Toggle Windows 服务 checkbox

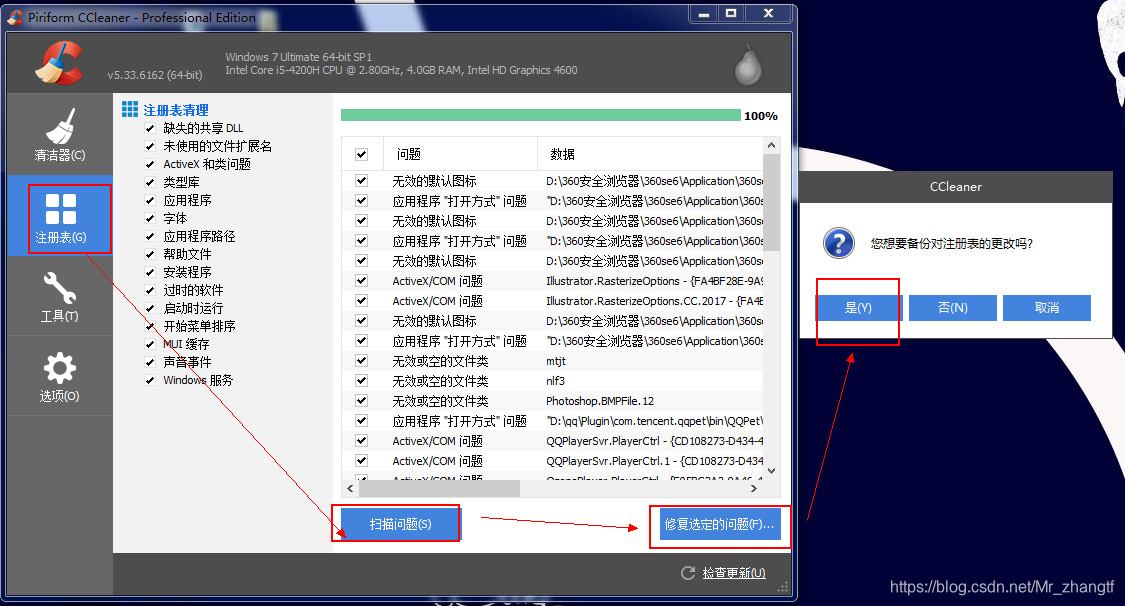coord(150,380)
